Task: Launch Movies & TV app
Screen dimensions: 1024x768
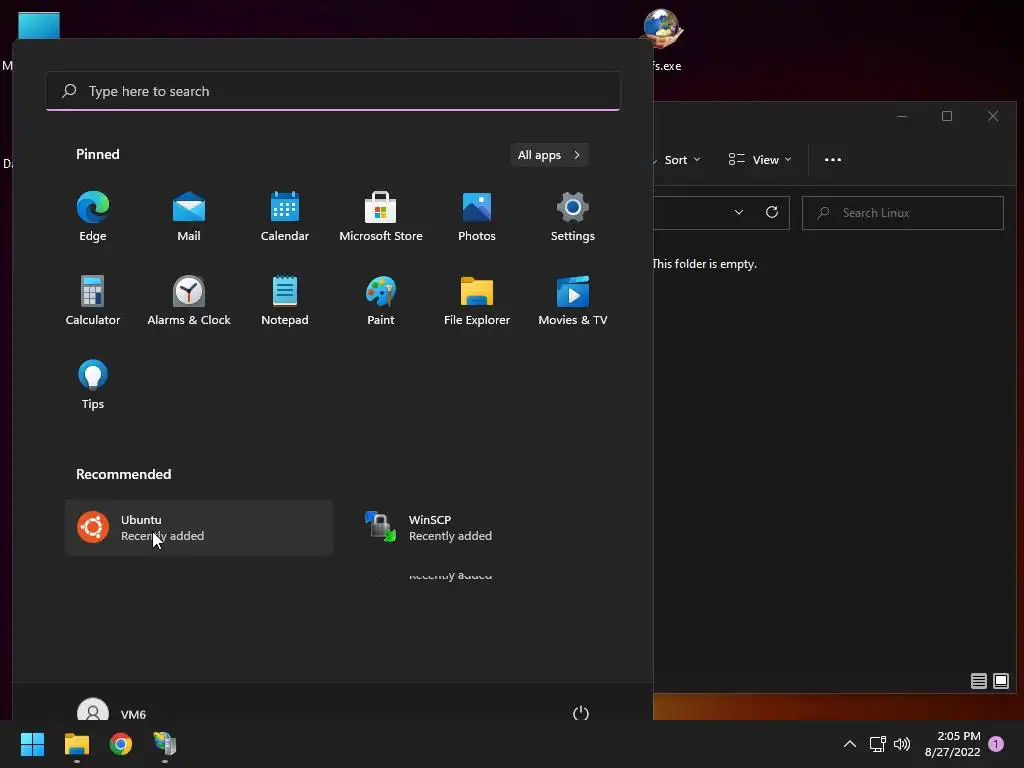Action: pyautogui.click(x=573, y=300)
